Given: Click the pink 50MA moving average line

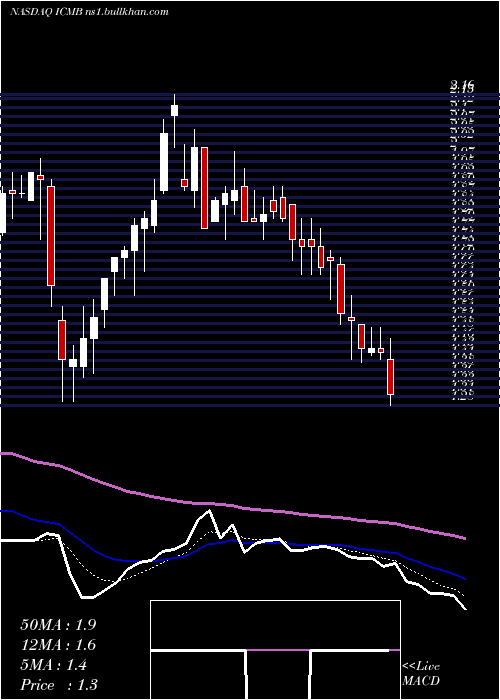Looking at the screenshot, I should (232, 506).
